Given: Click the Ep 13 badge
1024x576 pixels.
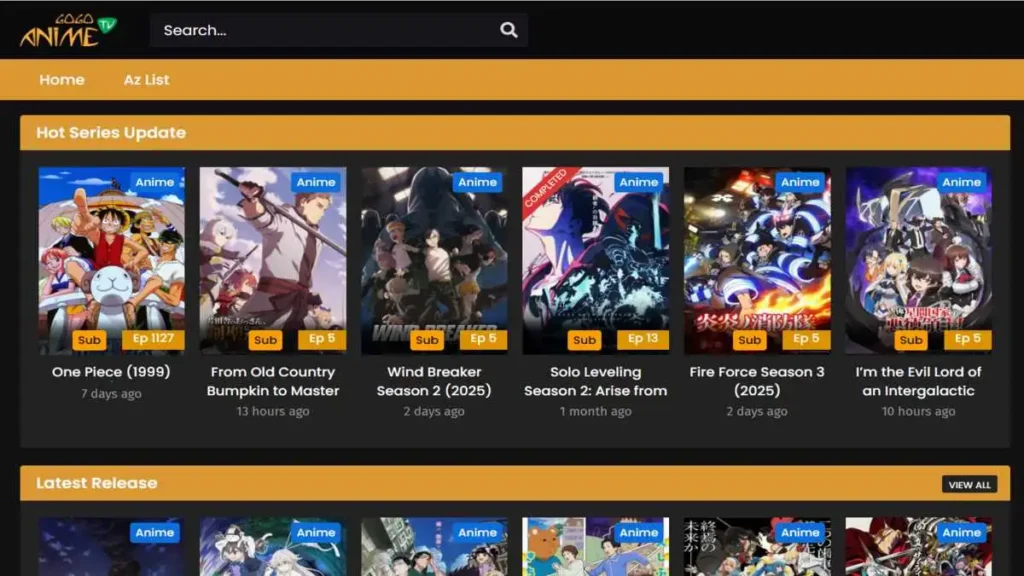Looking at the screenshot, I should click(643, 338).
